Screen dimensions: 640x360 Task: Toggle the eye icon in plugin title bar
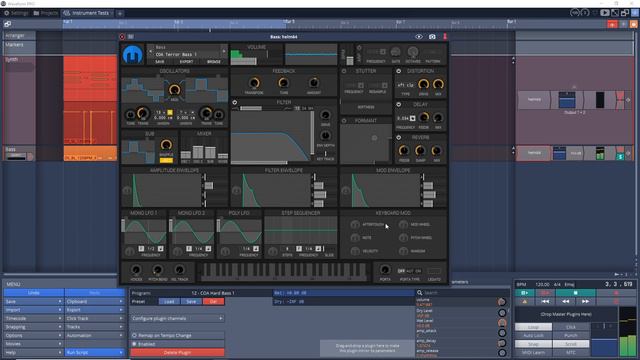tap(419, 37)
